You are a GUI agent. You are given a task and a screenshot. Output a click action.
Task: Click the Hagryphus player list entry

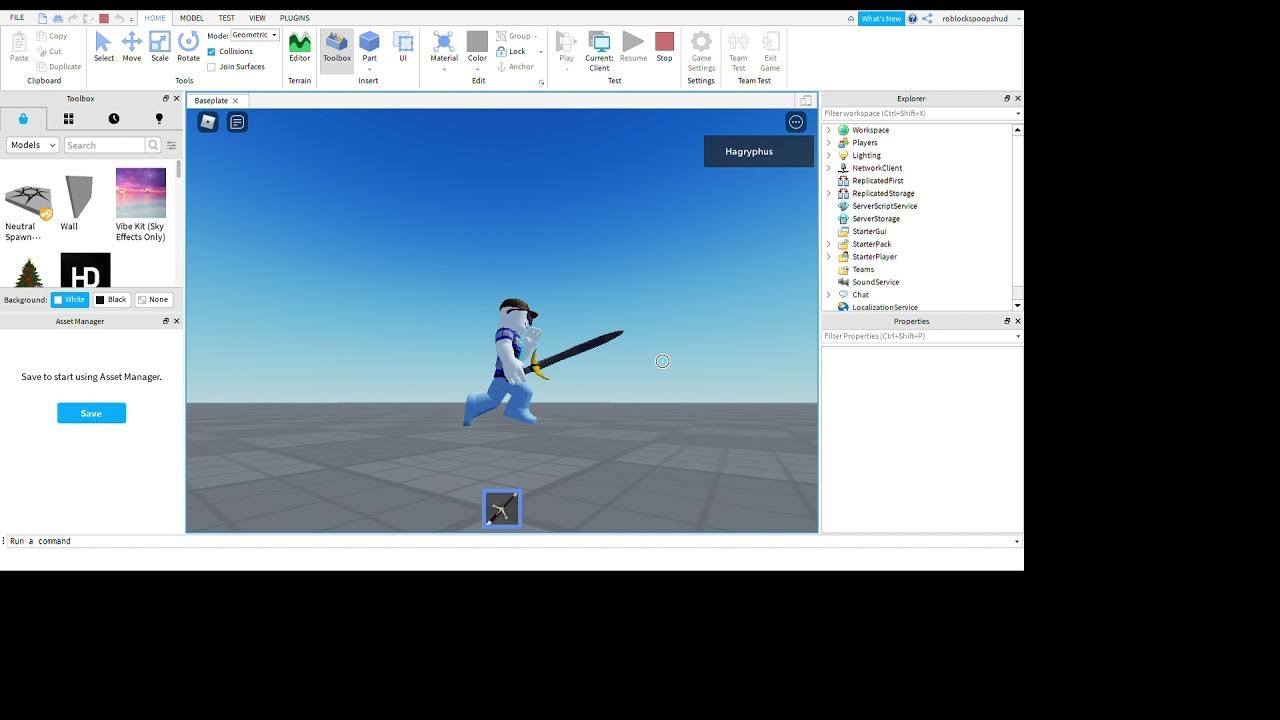(759, 152)
